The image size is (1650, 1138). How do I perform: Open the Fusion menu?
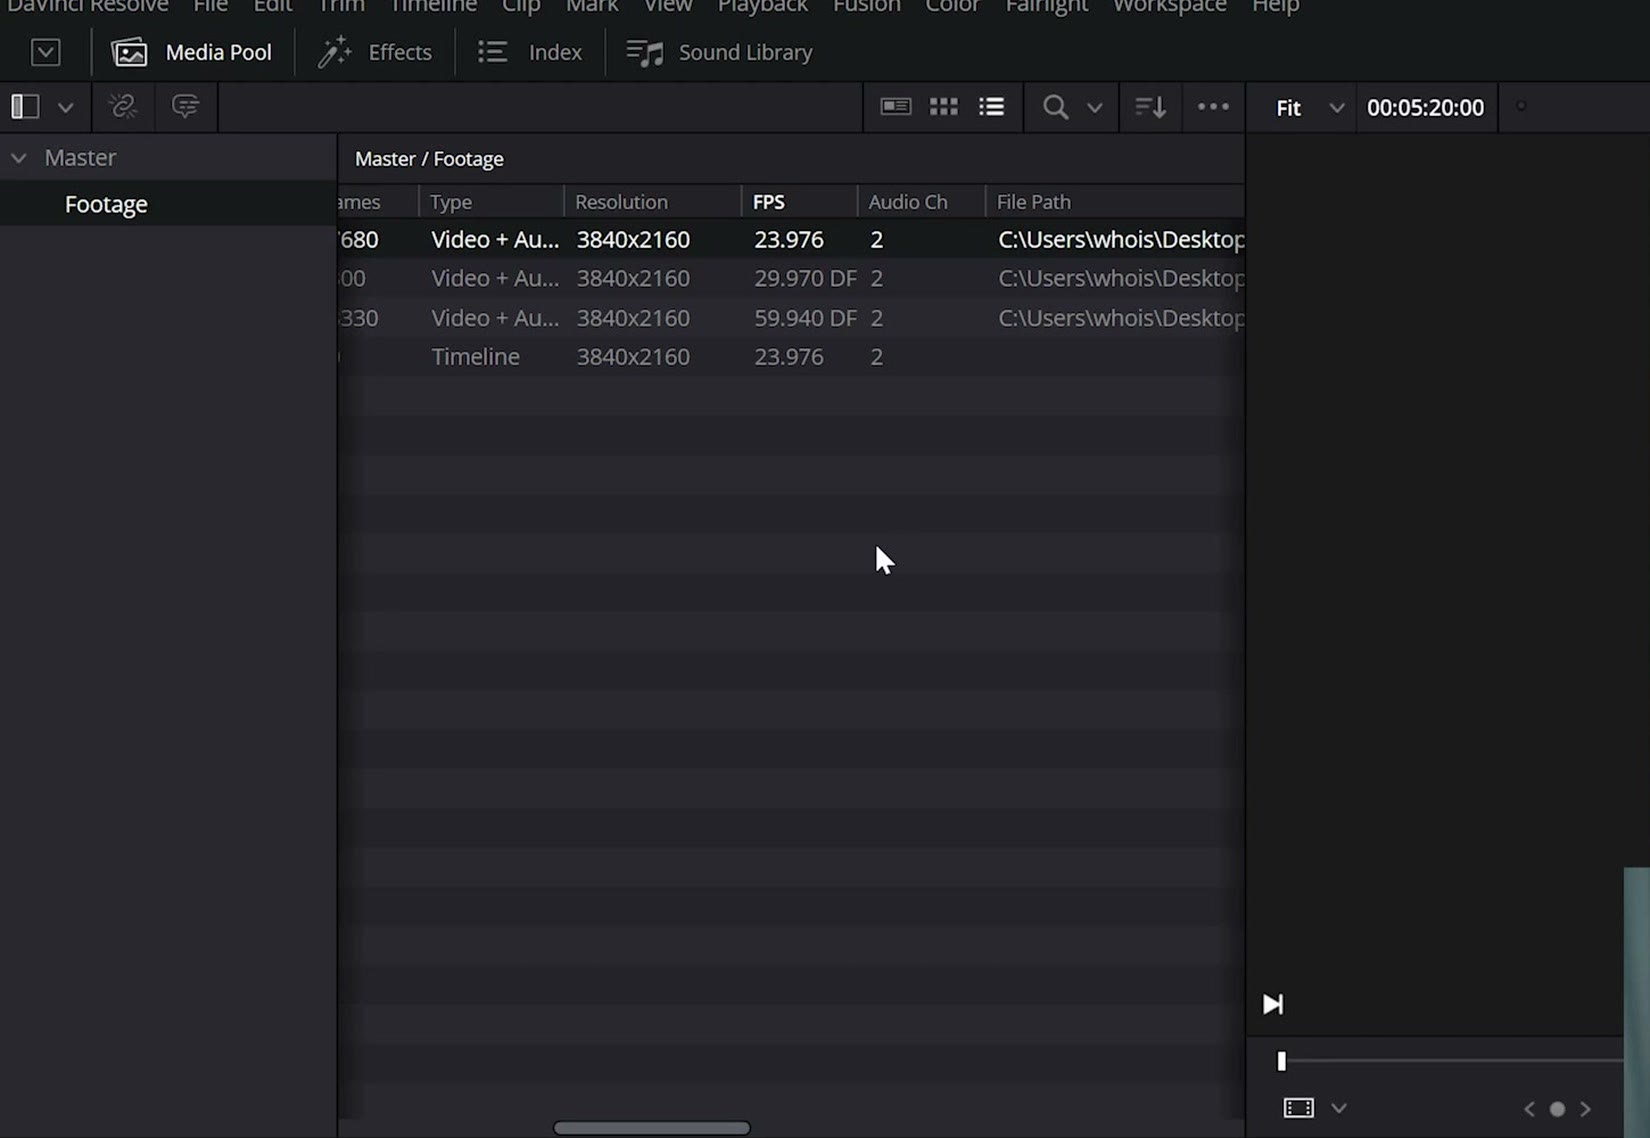click(x=866, y=6)
